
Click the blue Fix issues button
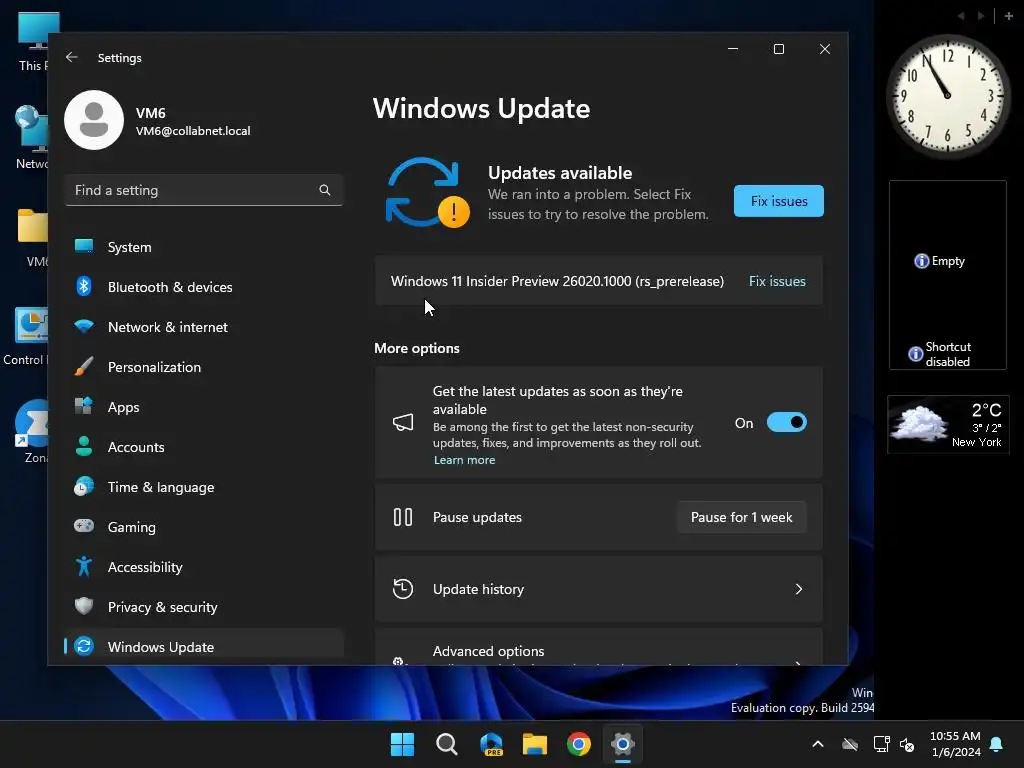point(778,201)
